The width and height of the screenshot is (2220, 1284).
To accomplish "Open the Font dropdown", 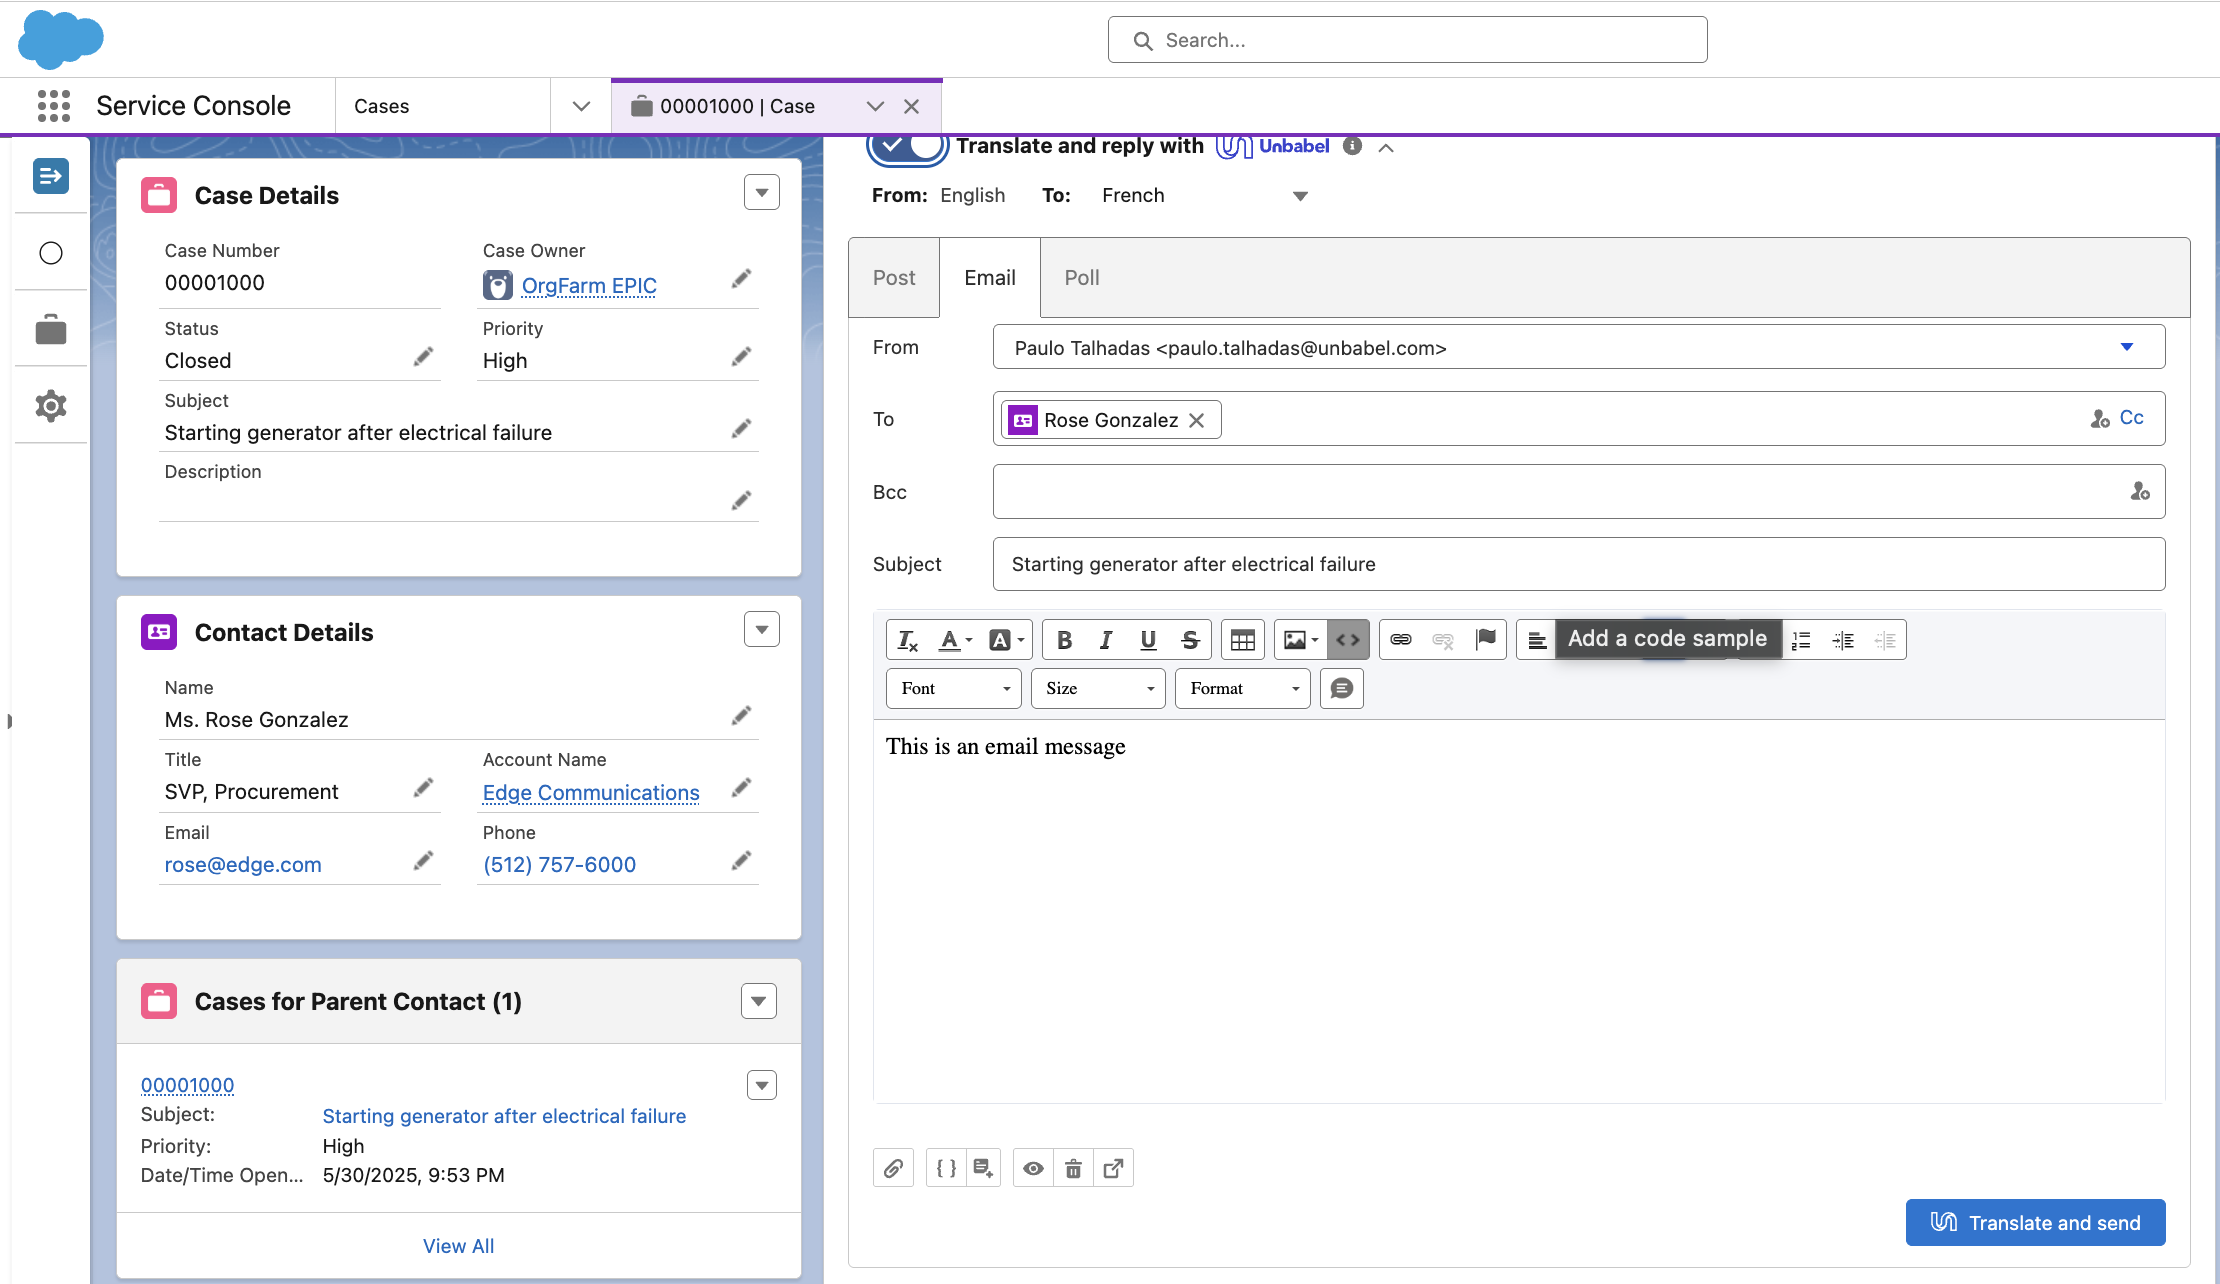I will [x=953, y=689].
